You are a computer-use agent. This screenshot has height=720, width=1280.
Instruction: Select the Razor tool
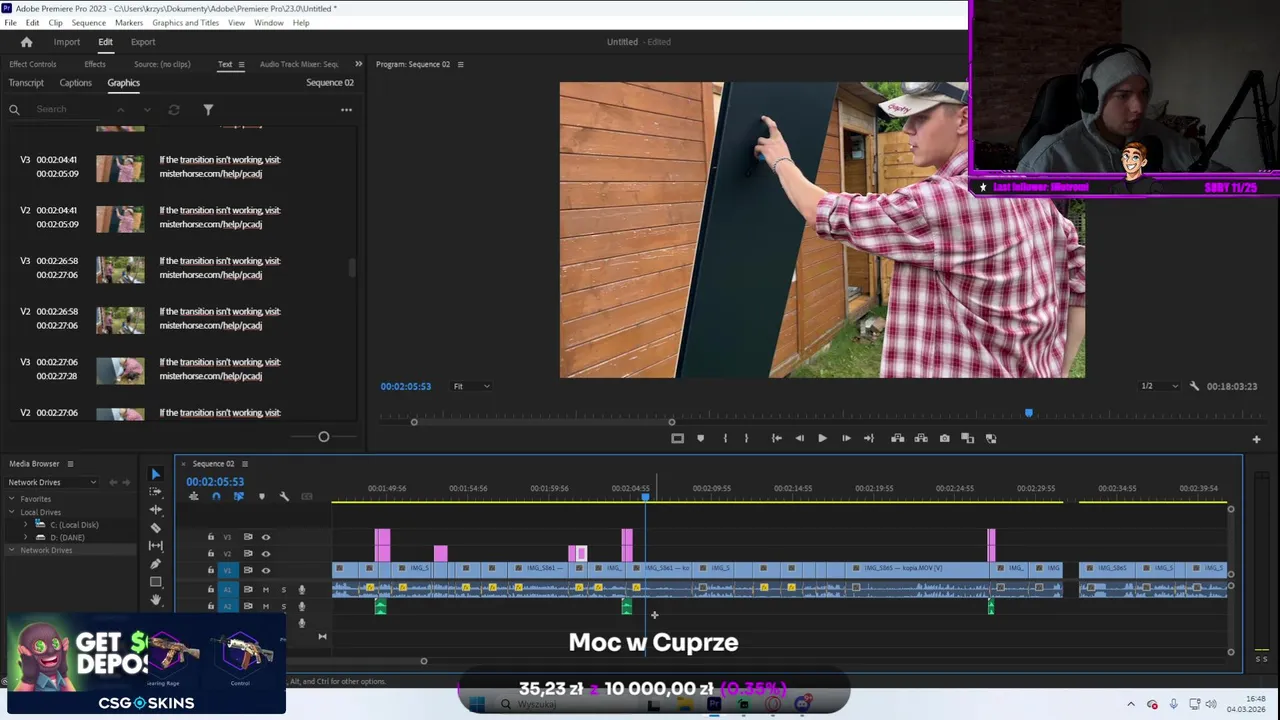click(x=155, y=528)
